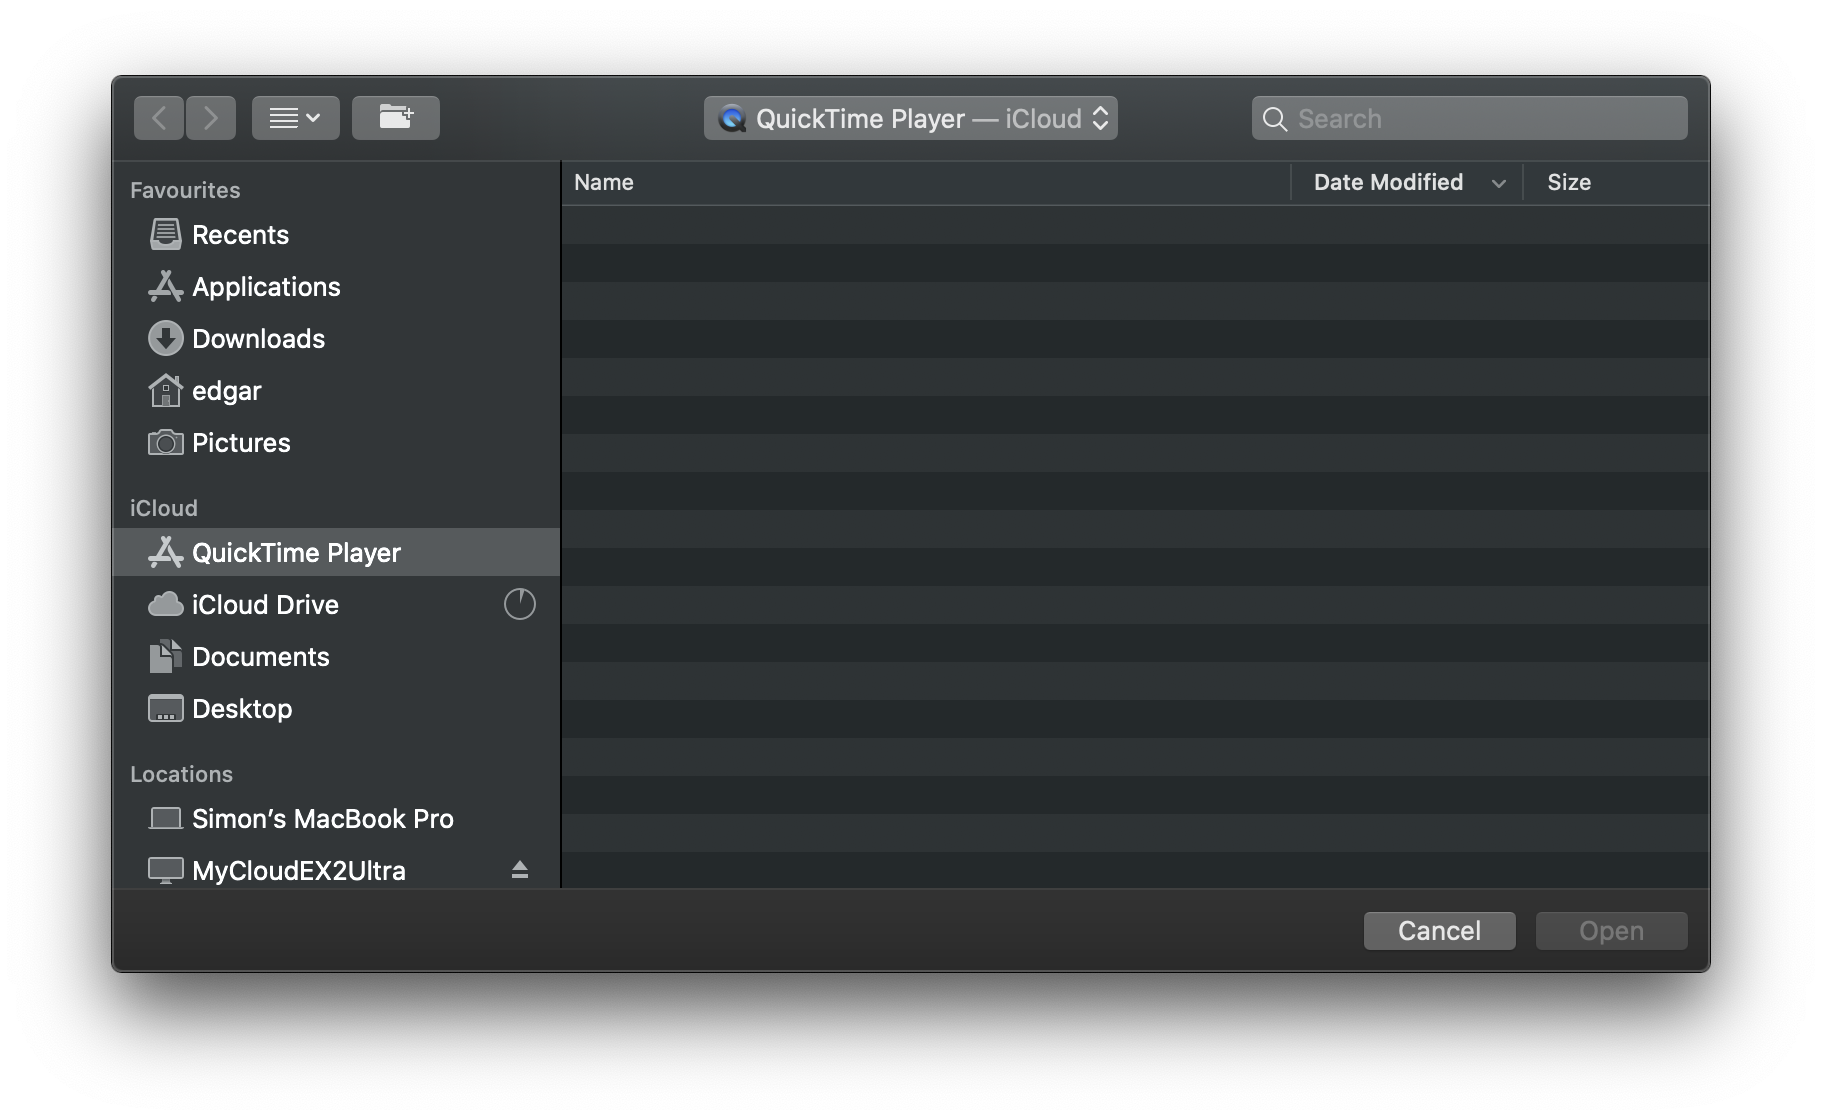This screenshot has height=1120, width=1822.
Task: Click the cloud icon for iCloud Drive
Action: pos(166,604)
